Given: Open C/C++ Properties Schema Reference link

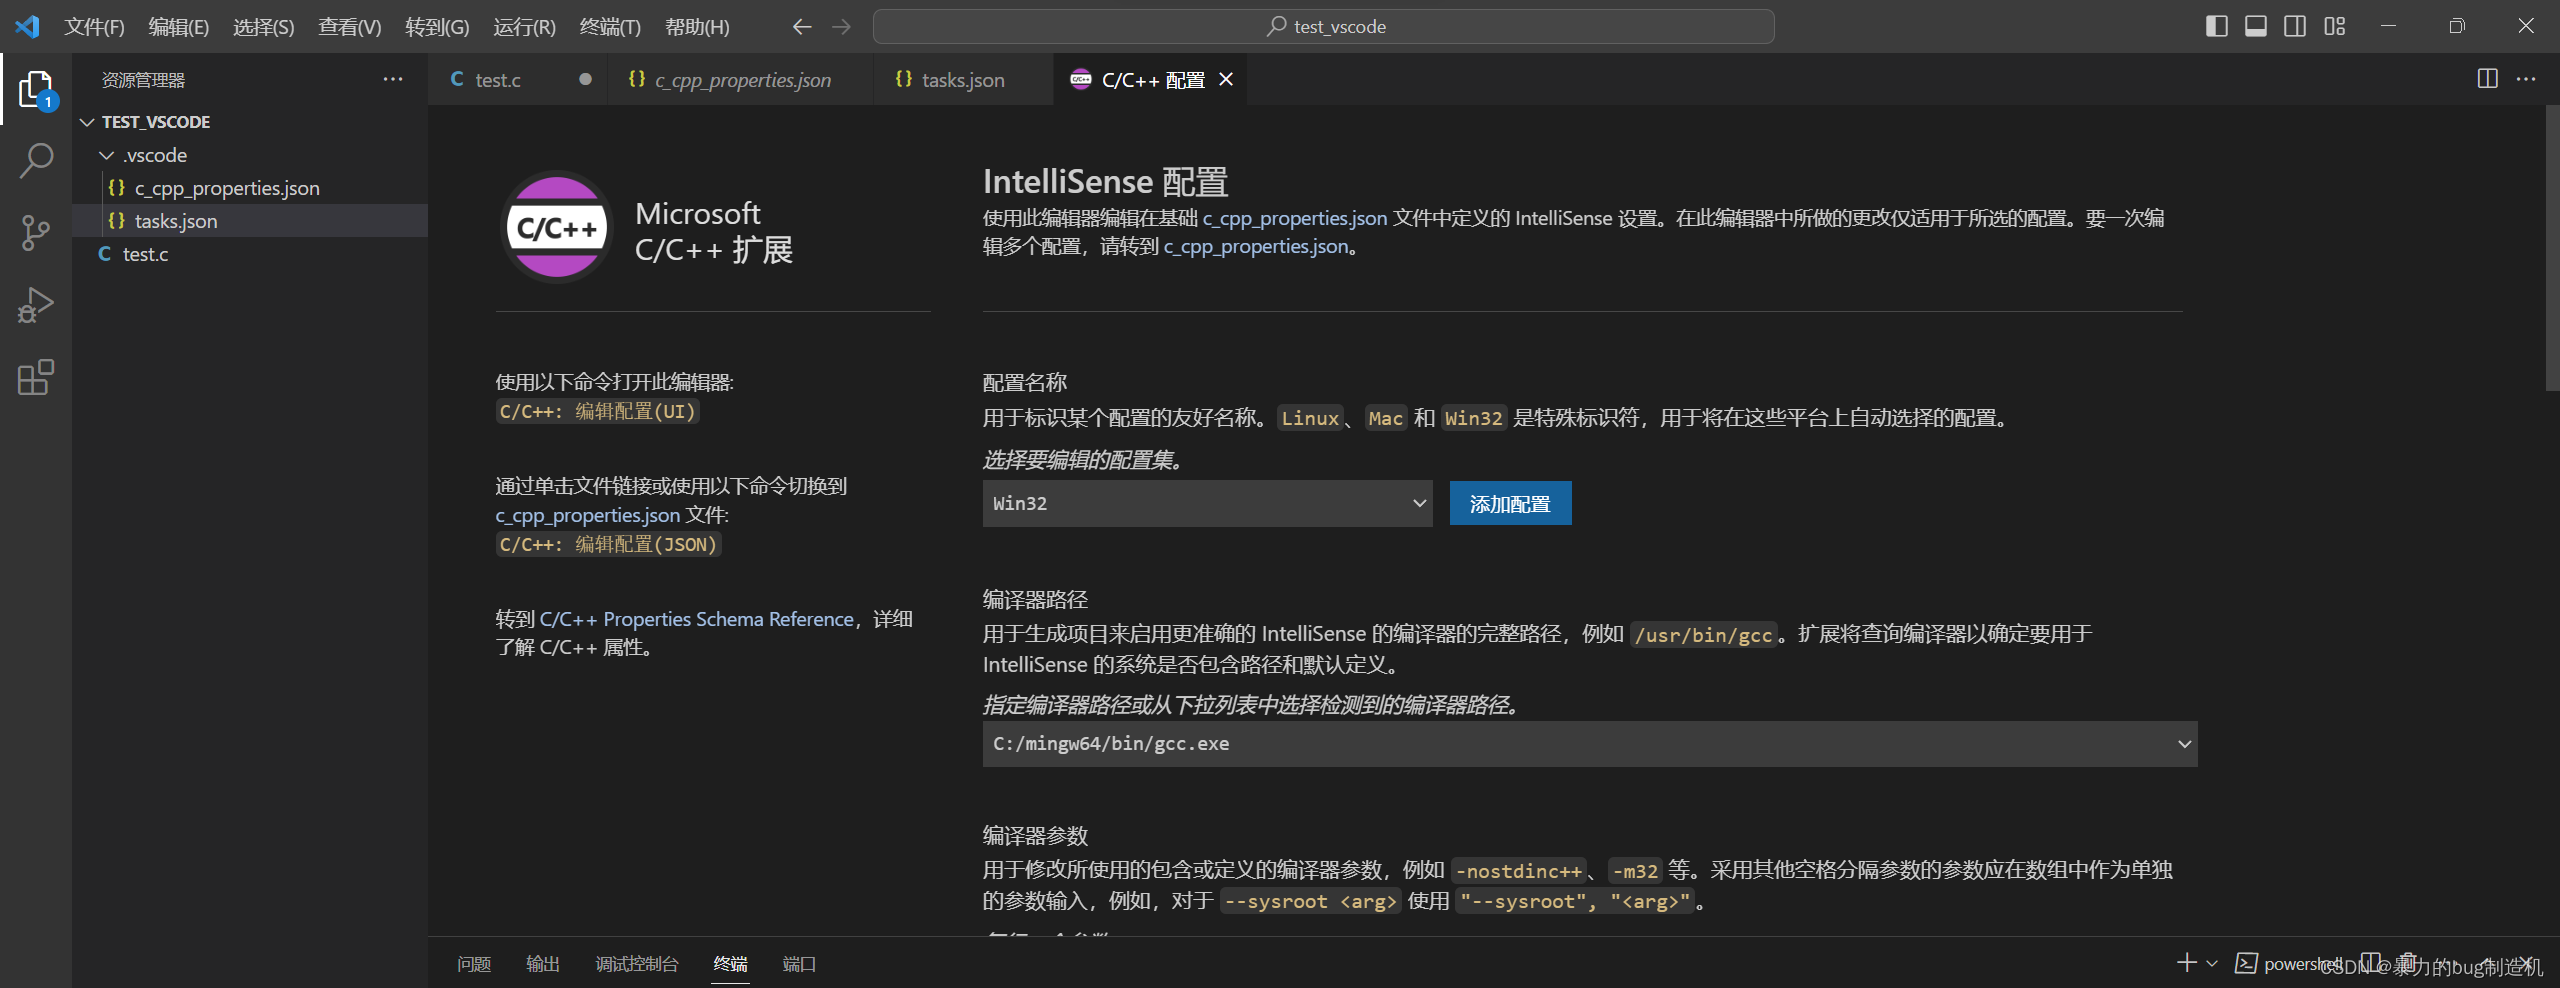Looking at the screenshot, I should [x=696, y=619].
